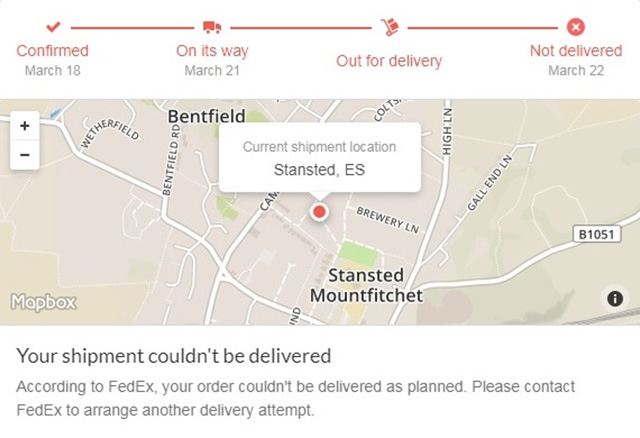The width and height of the screenshot is (640, 438).
Task: Click the On its way status label
Action: click(x=212, y=50)
